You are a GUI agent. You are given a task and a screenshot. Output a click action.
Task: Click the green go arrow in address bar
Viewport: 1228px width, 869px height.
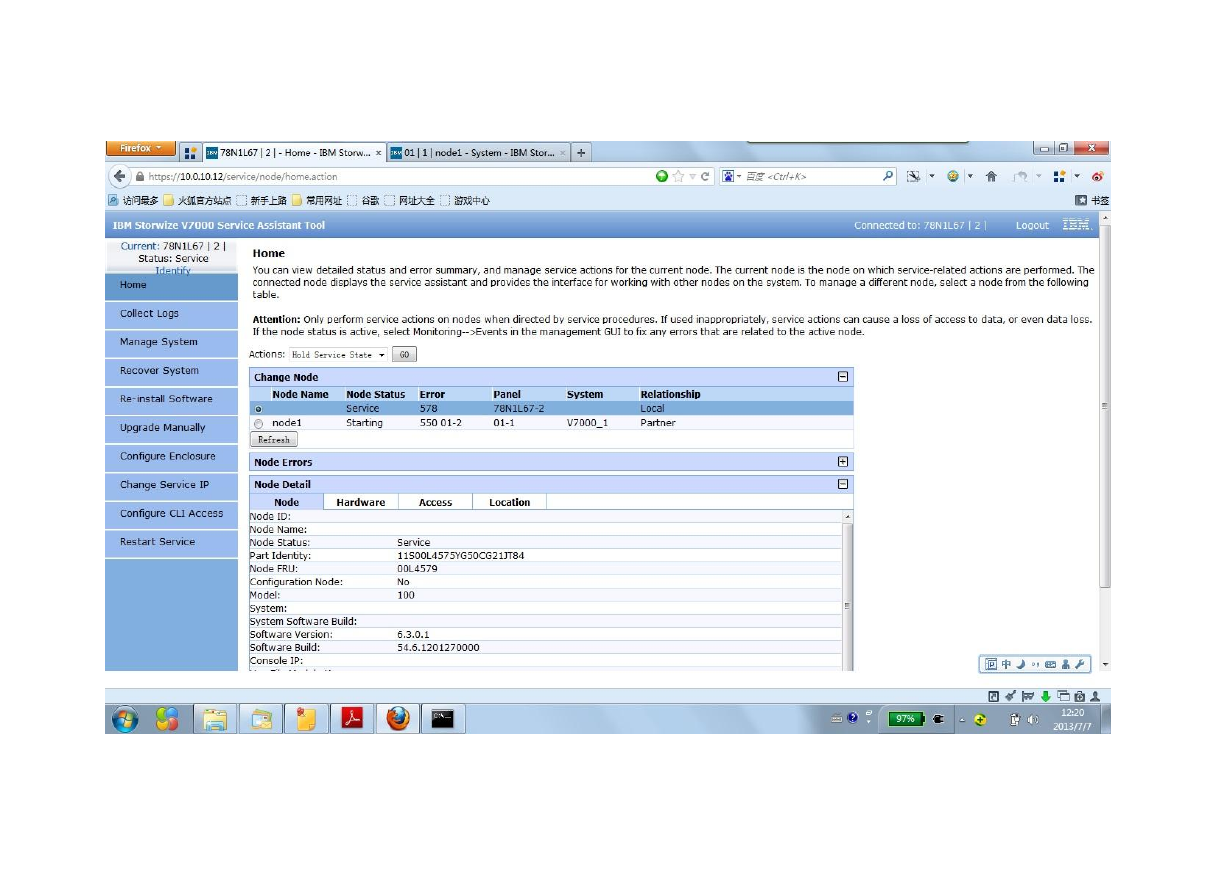click(x=661, y=177)
